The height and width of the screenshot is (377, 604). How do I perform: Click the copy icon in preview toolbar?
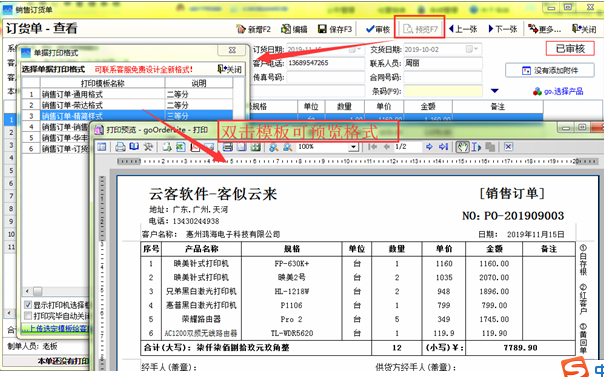490,147
